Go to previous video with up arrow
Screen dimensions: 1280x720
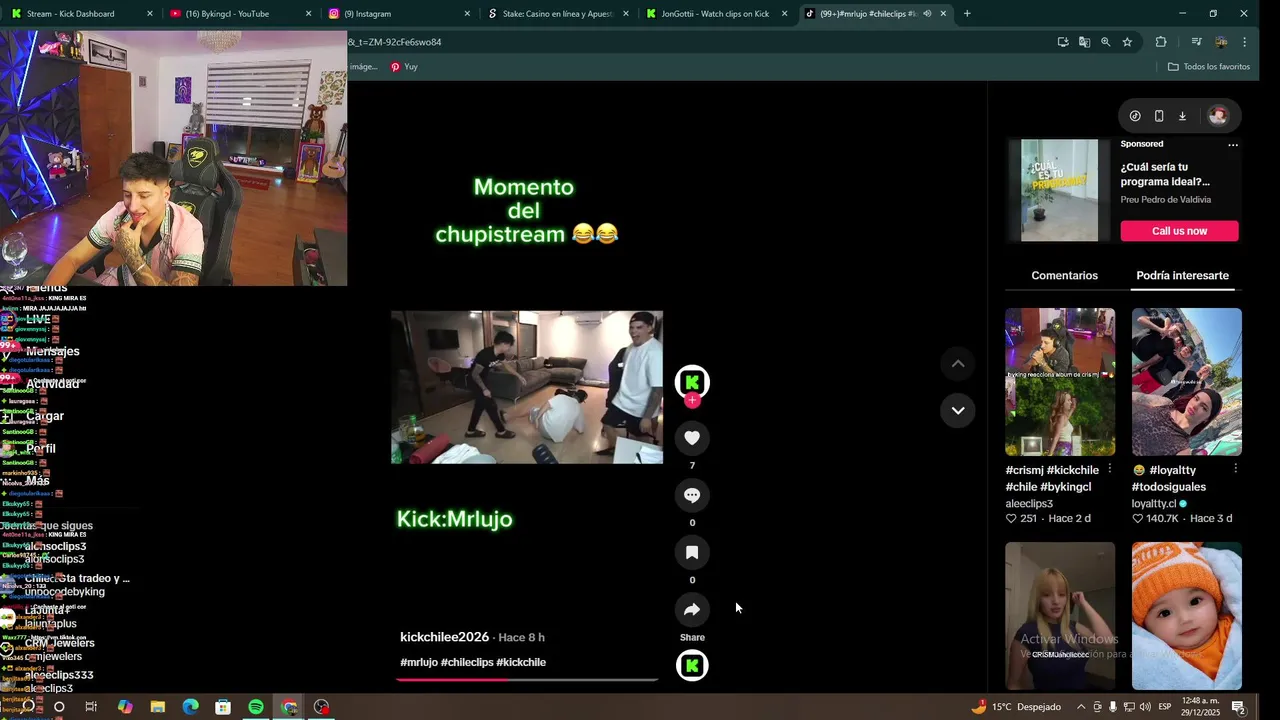958,364
